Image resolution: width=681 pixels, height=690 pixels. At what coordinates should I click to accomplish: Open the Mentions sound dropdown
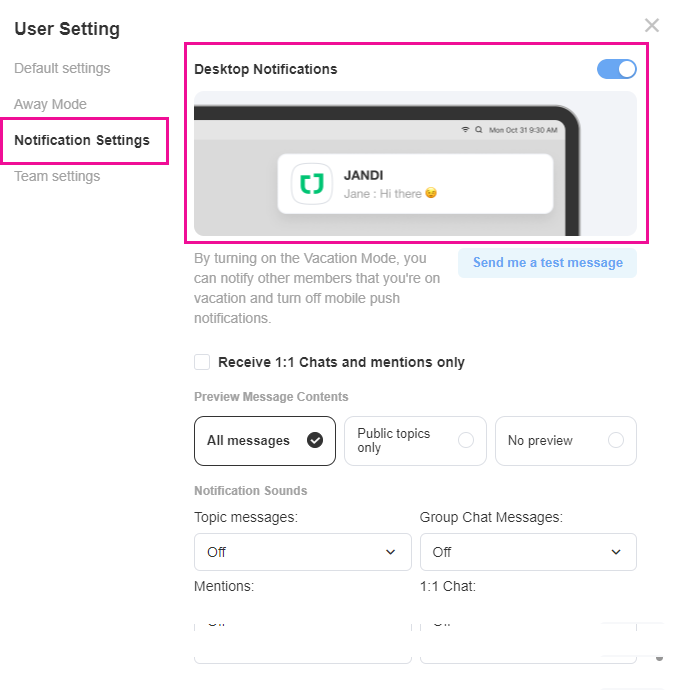click(302, 640)
